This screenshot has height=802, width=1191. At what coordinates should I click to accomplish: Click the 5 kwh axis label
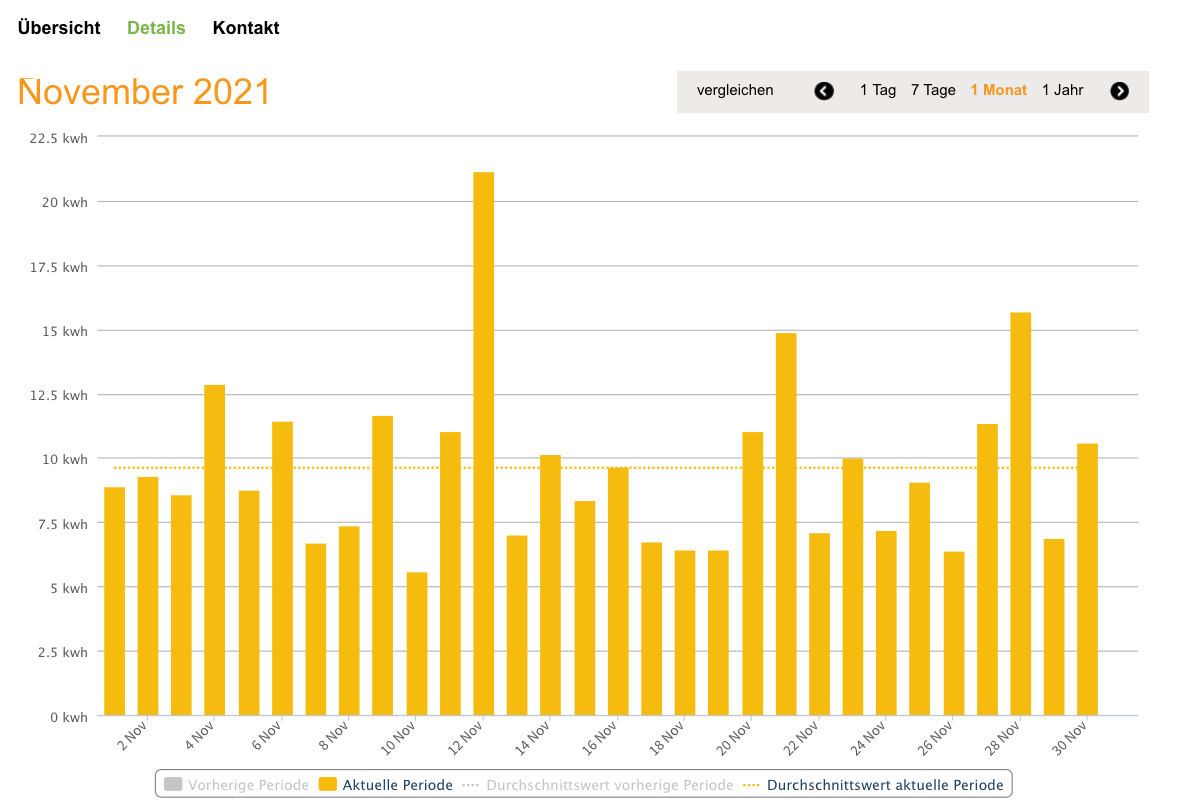(x=69, y=588)
